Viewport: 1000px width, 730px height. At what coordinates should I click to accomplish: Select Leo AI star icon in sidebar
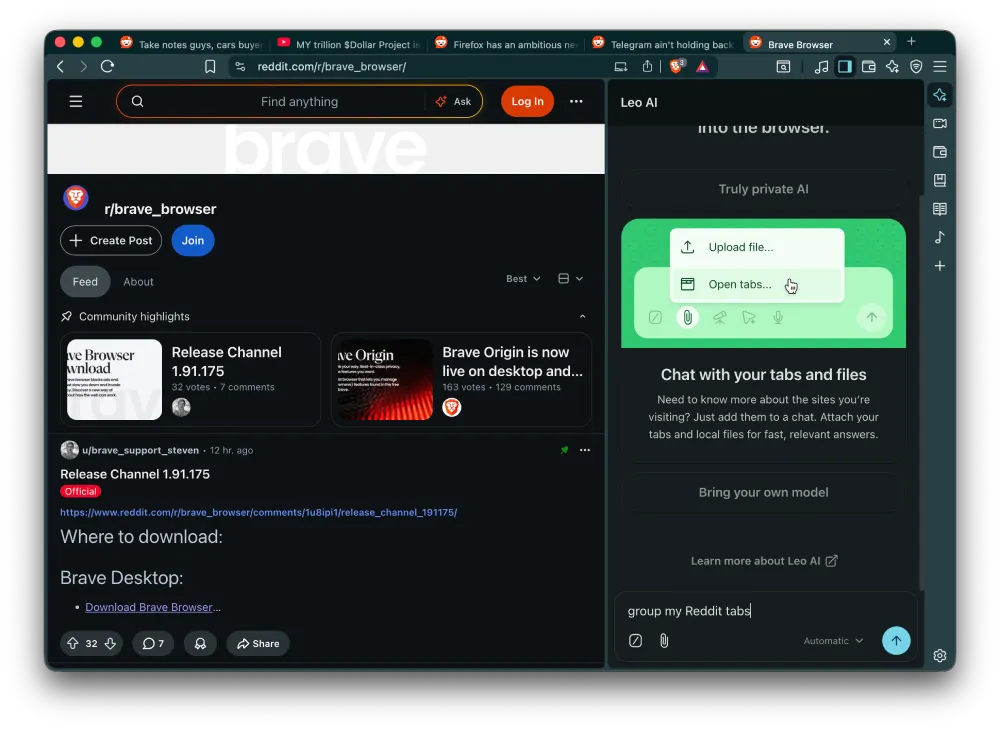(x=940, y=95)
